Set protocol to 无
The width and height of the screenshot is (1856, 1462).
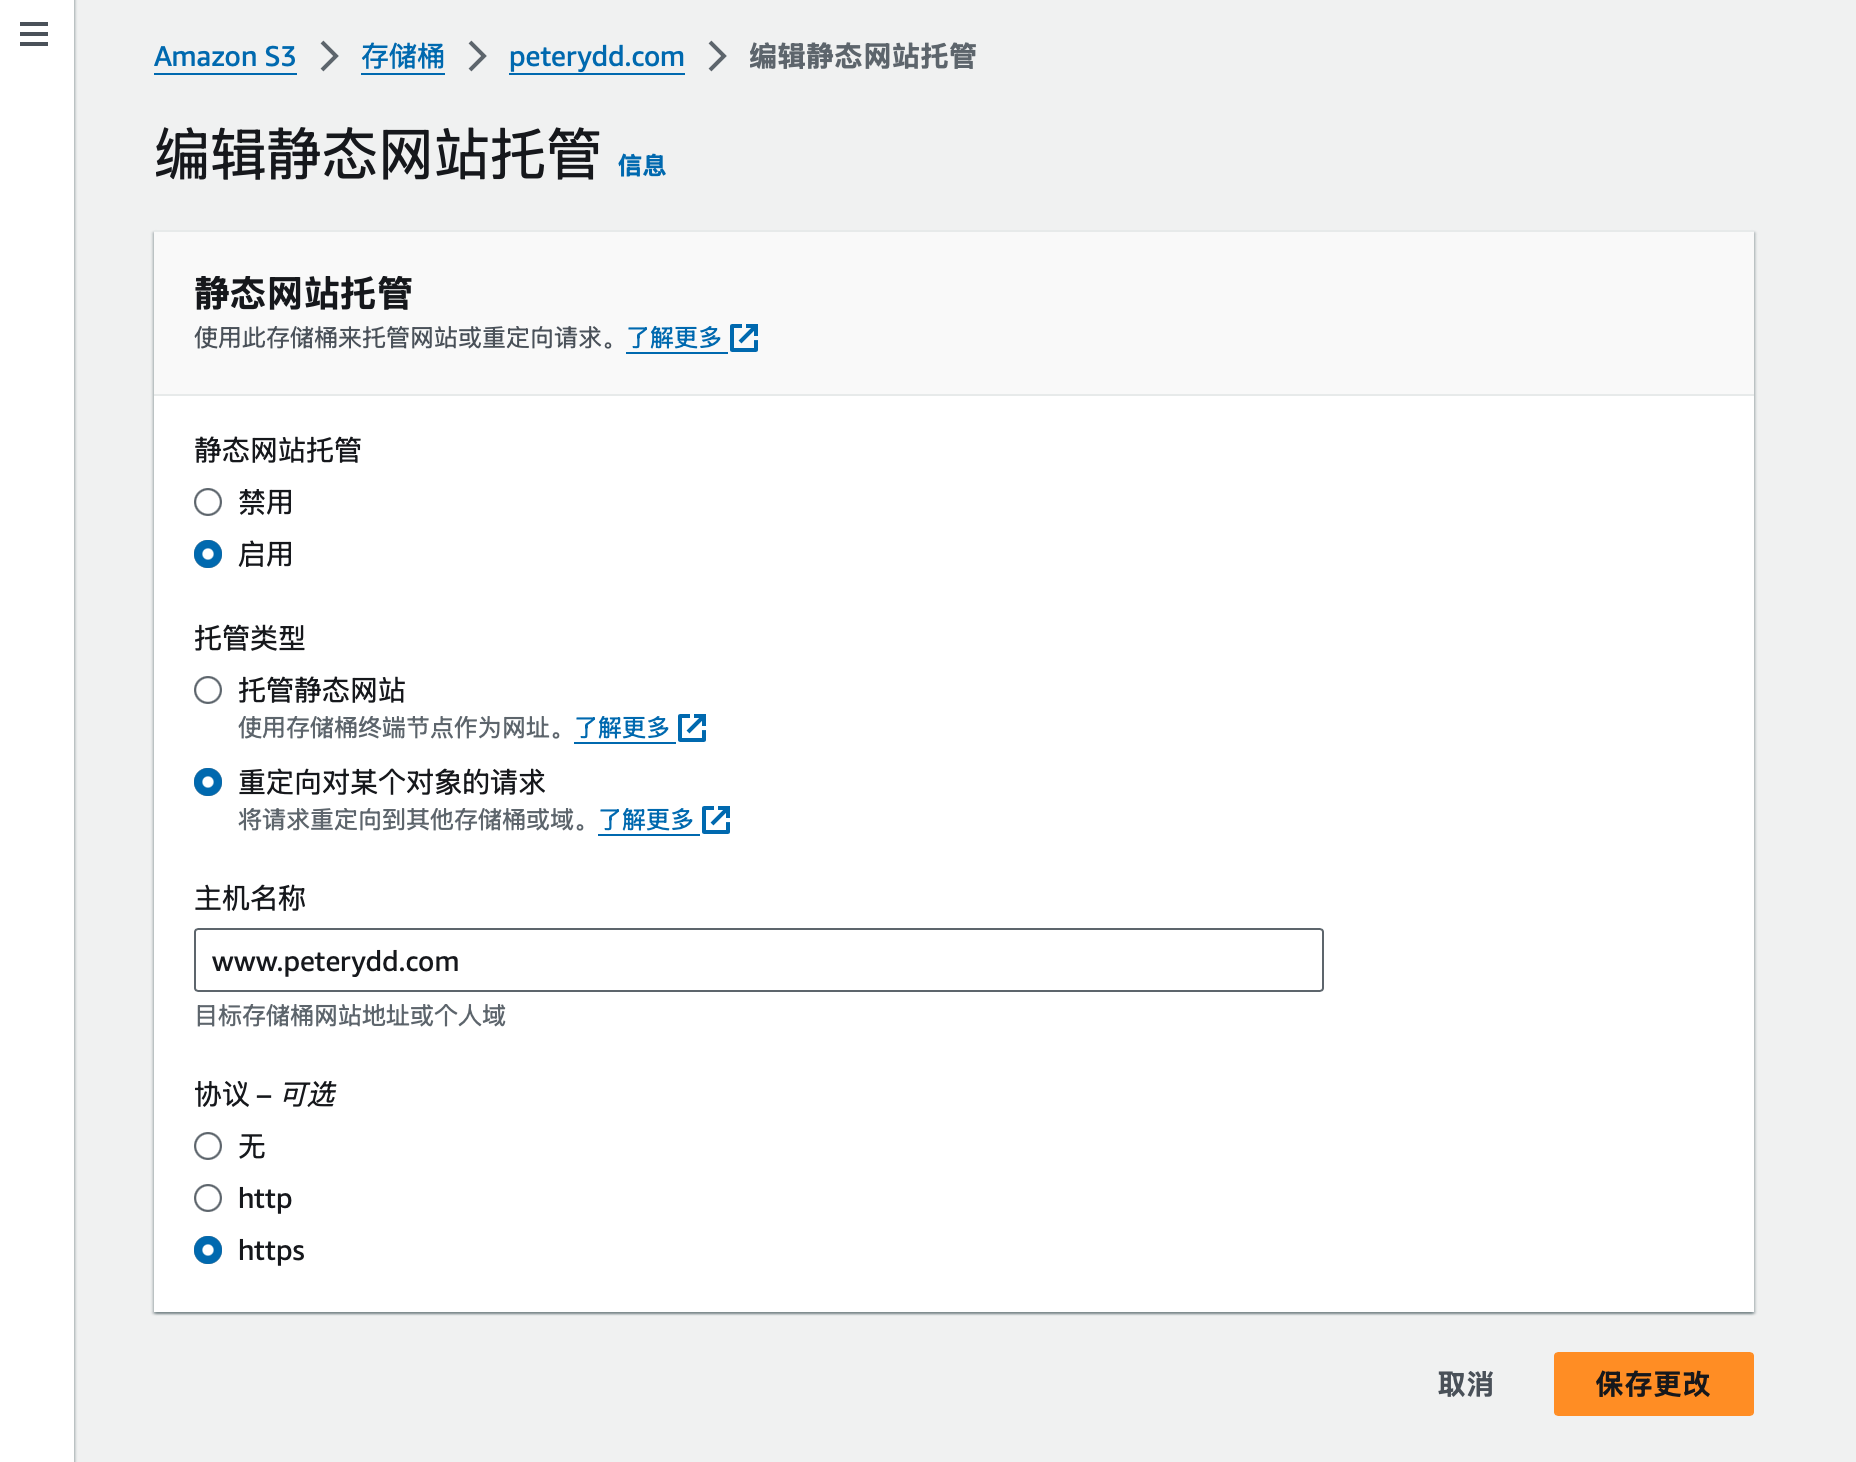[x=208, y=1146]
